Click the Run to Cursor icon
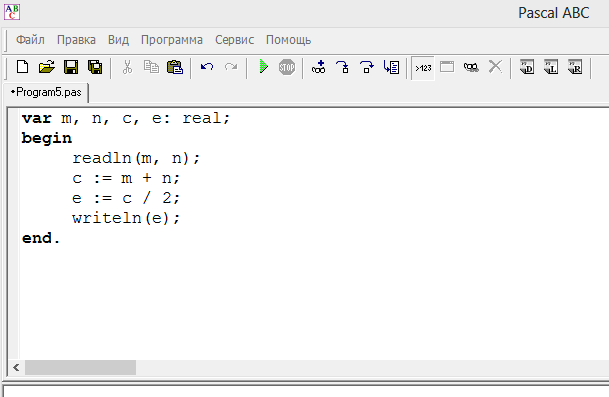Image resolution: width=609 pixels, height=397 pixels. 391,67
